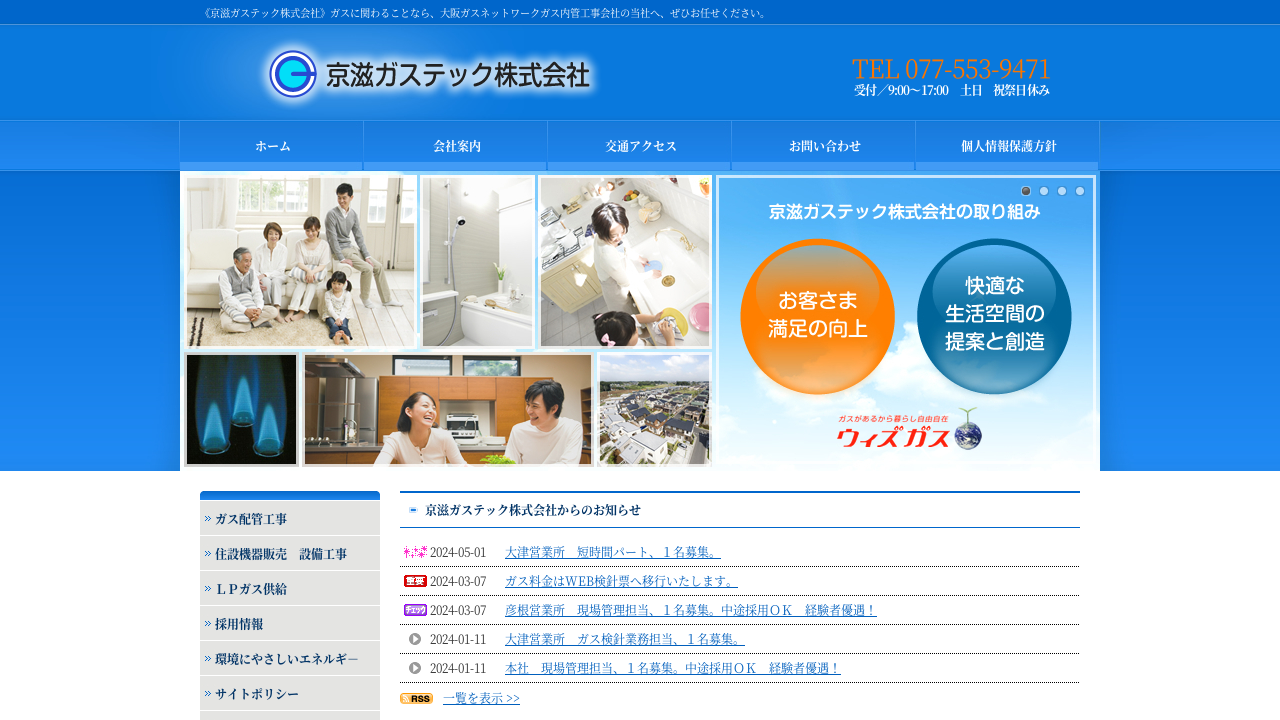Viewport: 1280px width, 720px height.
Task: Expand the ガス配管工事 sidebar item
Action: tap(290, 519)
